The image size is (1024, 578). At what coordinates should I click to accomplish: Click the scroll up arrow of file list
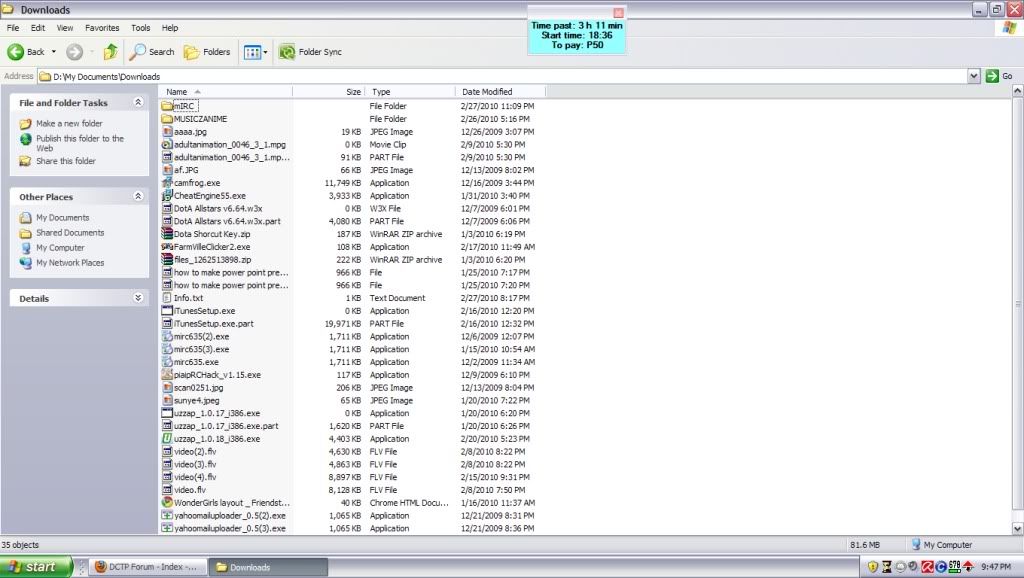(1017, 91)
